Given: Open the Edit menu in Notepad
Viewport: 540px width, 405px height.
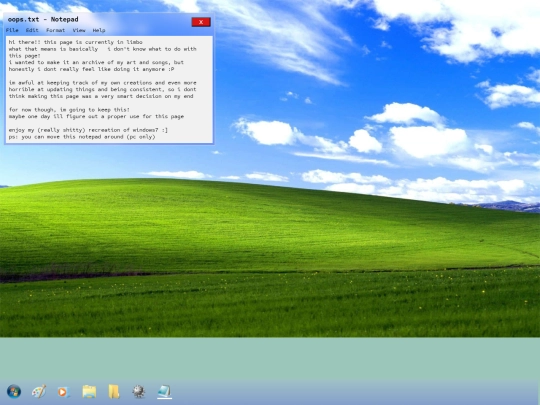Looking at the screenshot, I should (32, 30).
